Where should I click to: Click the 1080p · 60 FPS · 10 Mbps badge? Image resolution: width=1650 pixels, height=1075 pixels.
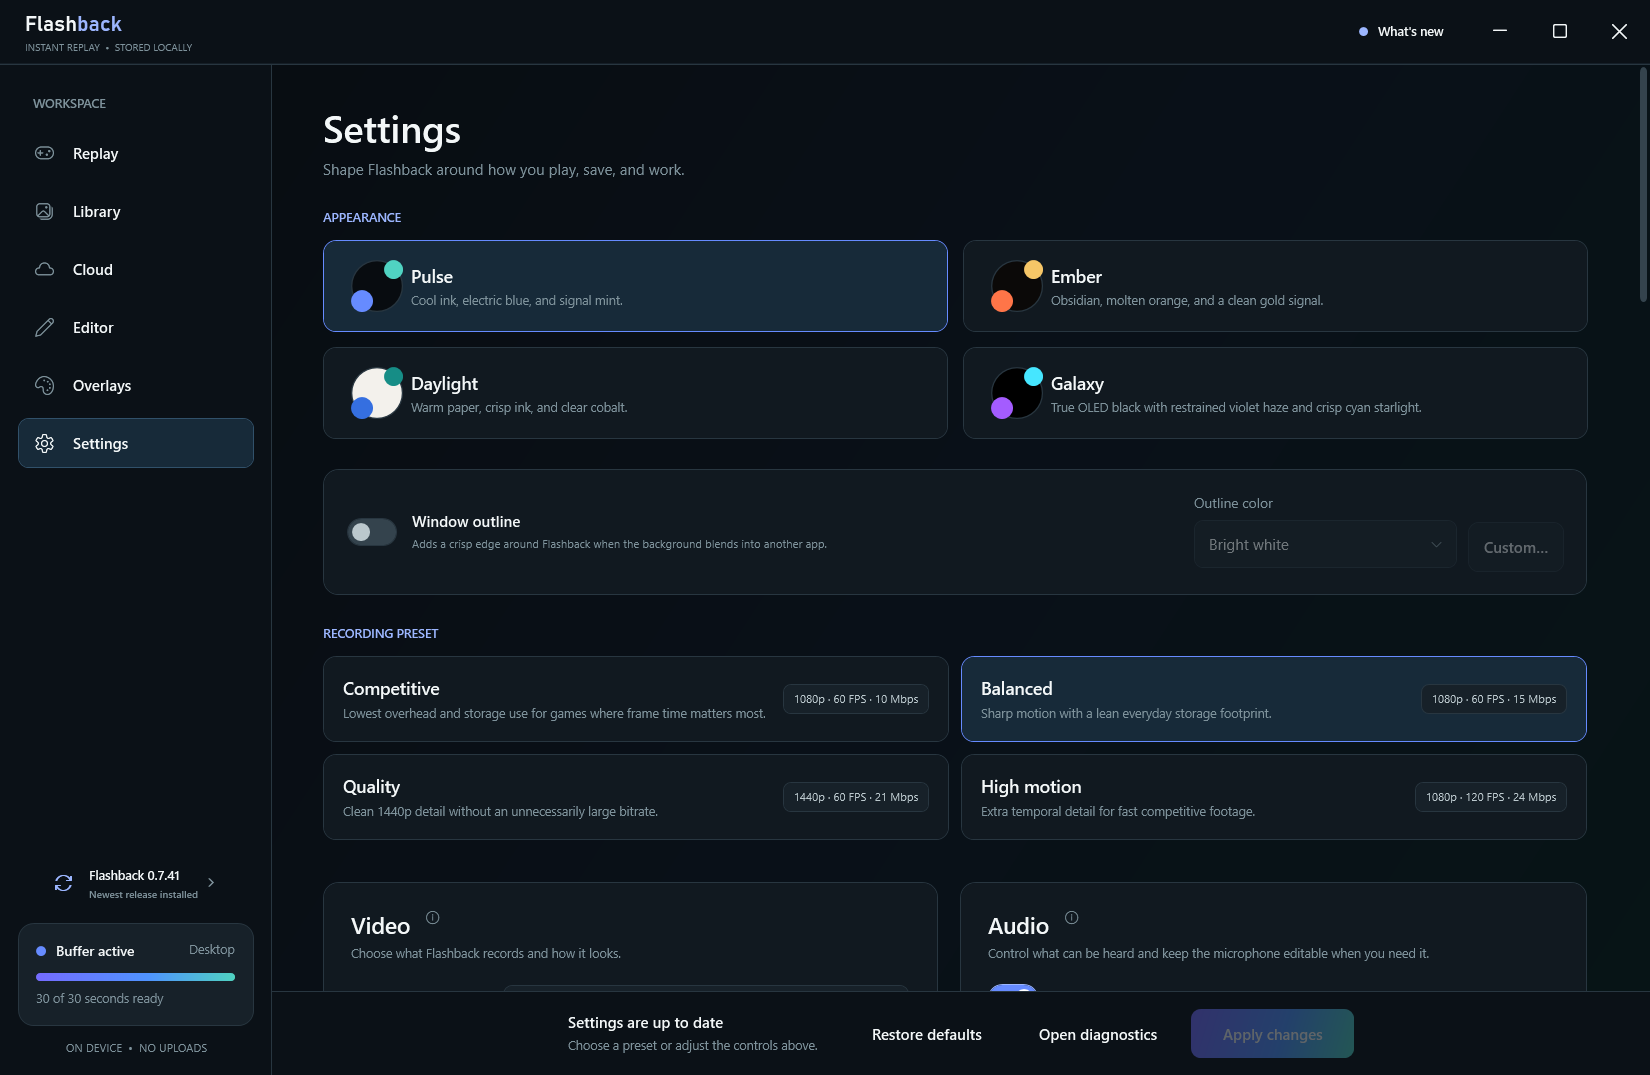(856, 699)
